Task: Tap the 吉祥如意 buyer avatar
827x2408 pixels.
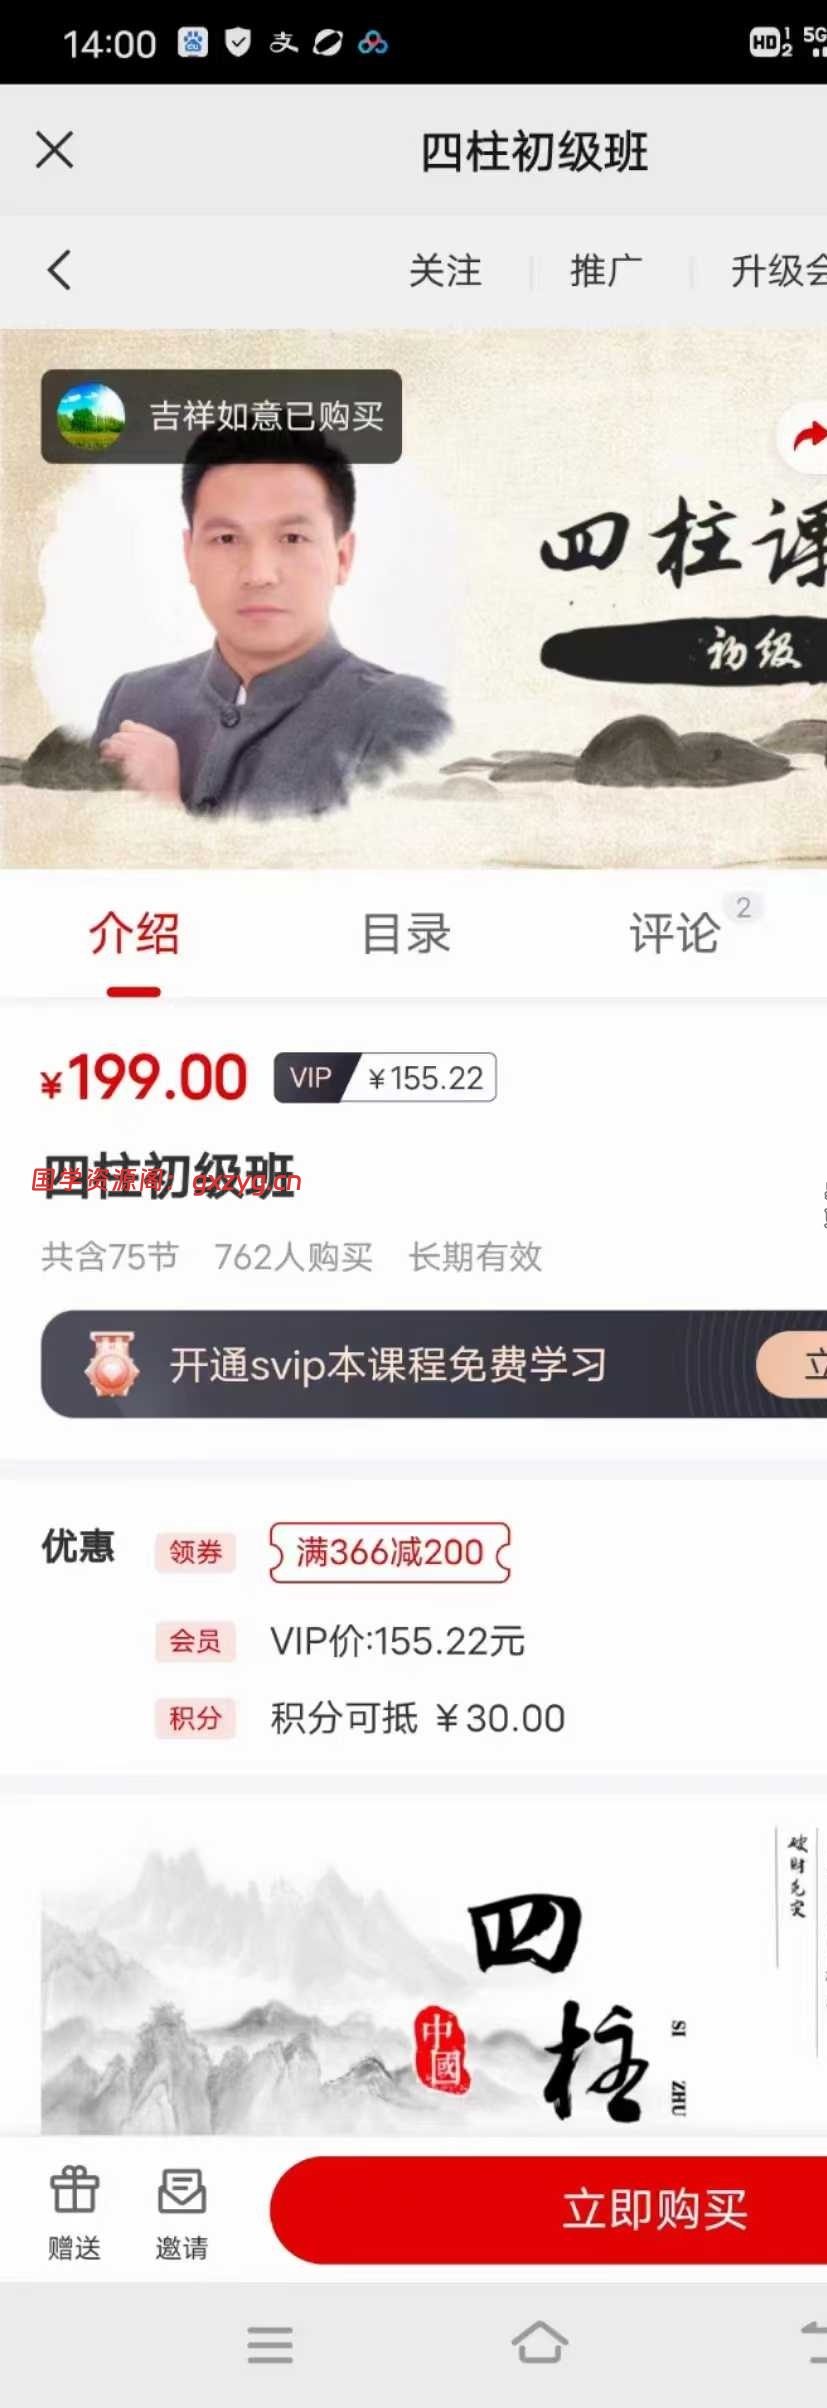Action: (x=91, y=416)
